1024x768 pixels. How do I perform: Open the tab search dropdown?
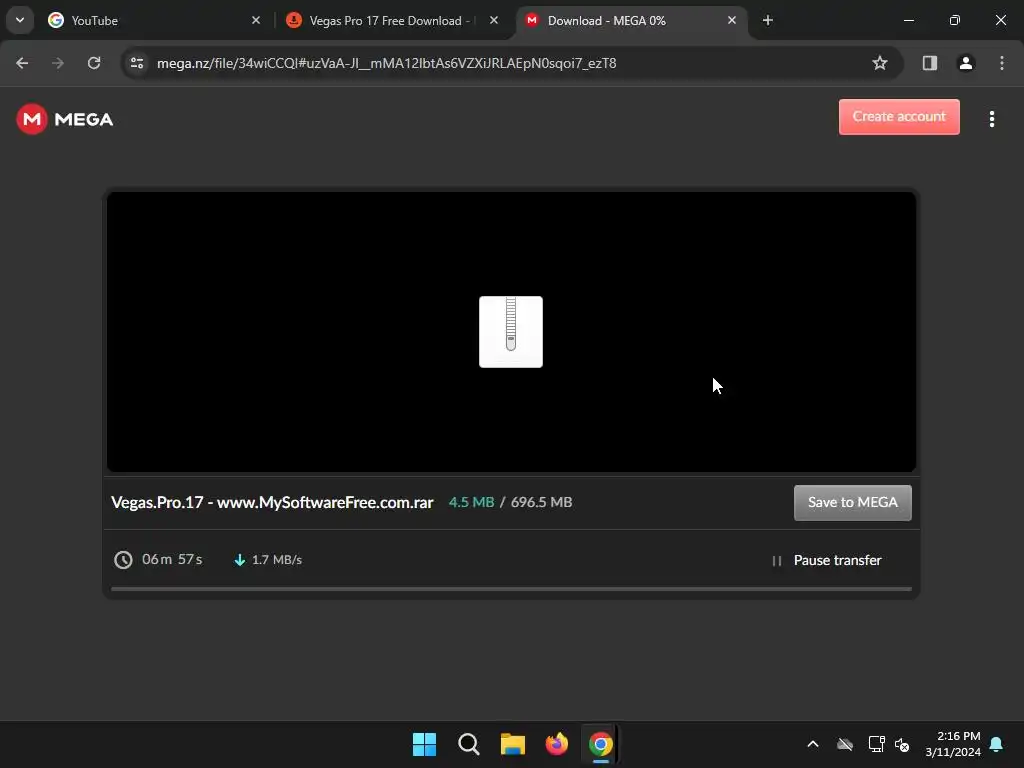click(x=20, y=20)
